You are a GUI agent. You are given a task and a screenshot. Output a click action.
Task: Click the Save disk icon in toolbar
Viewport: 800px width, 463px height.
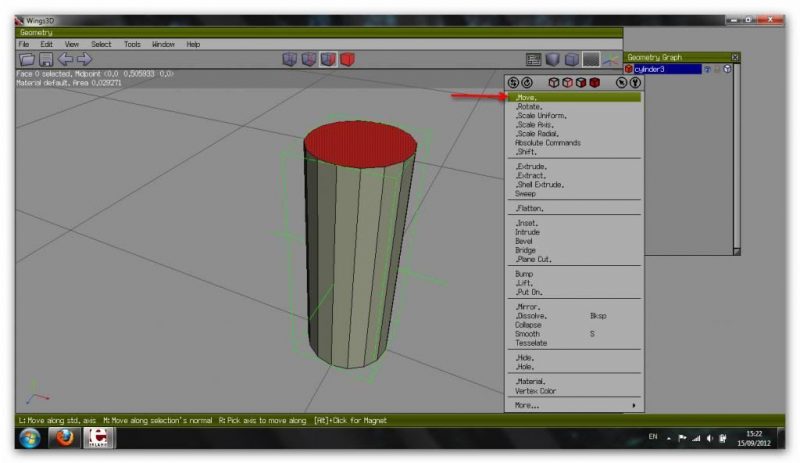46,60
